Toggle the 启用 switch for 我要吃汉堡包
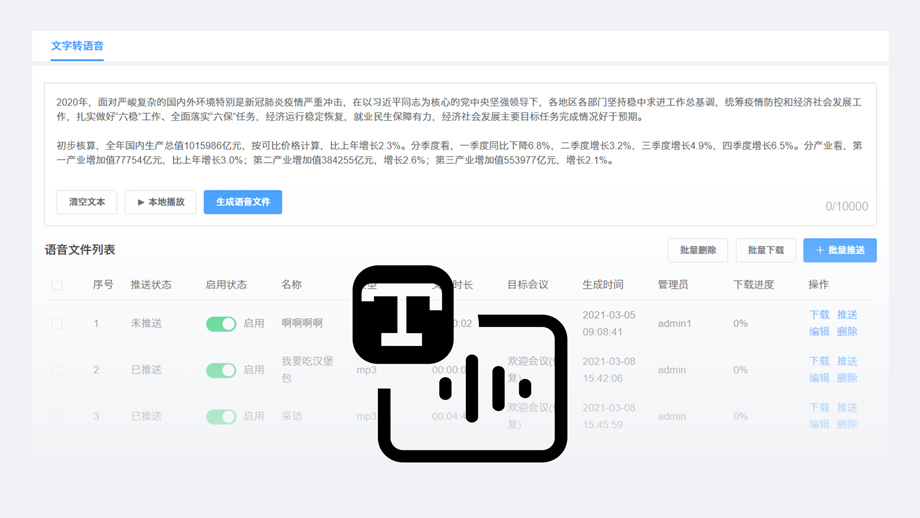920x518 pixels. pyautogui.click(x=221, y=370)
